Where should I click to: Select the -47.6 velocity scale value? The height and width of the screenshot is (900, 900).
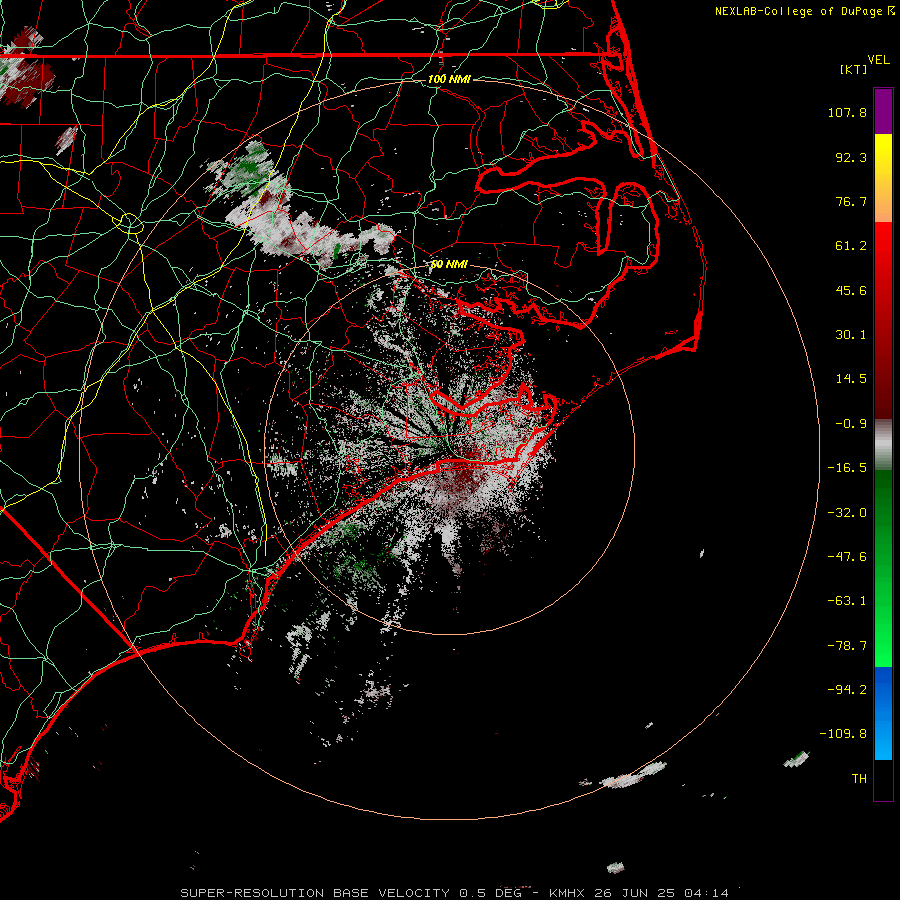(847, 557)
